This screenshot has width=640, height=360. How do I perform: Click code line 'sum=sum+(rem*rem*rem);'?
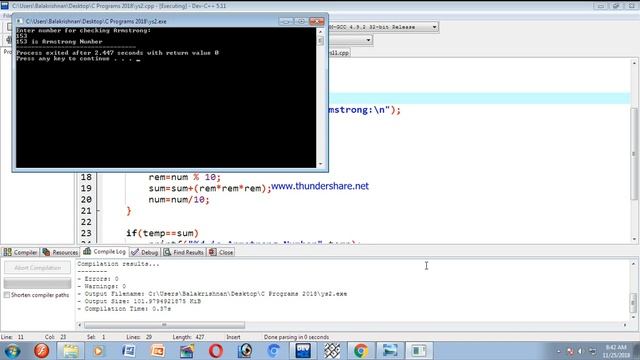tap(210, 188)
